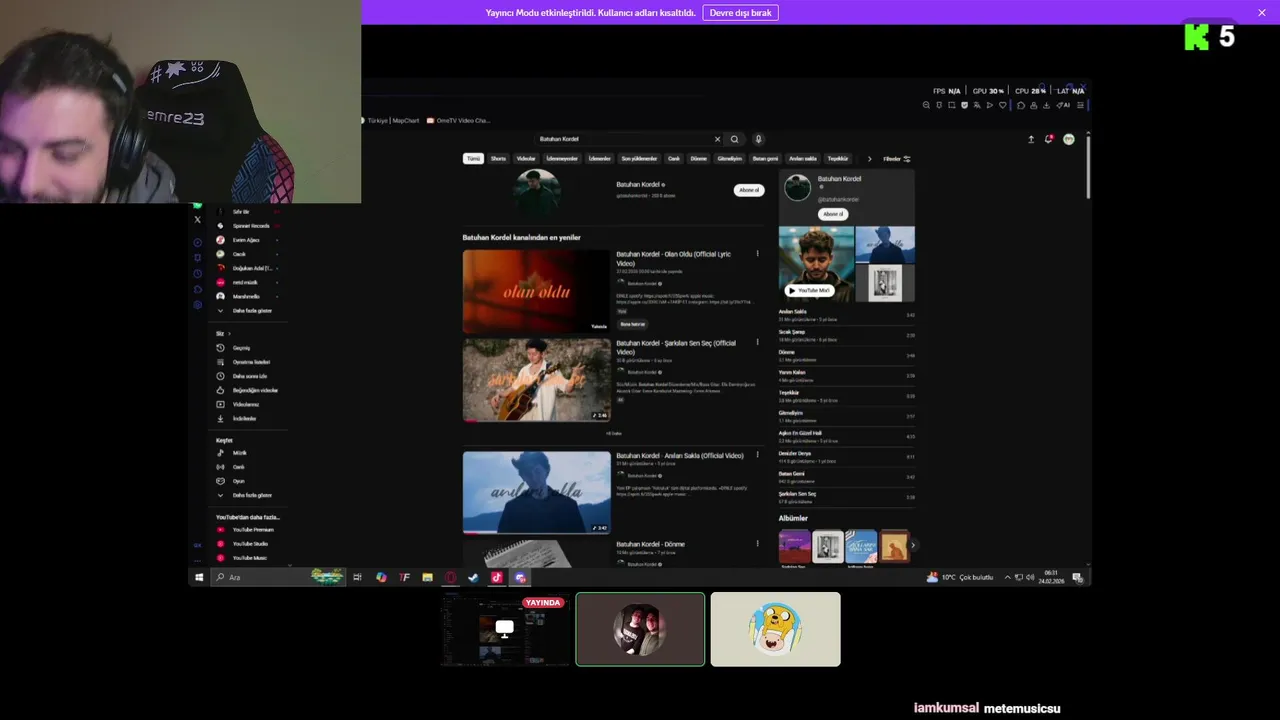This screenshot has height=720, width=1280.
Task: Select the Canlı filter chip
Action: [x=674, y=159]
